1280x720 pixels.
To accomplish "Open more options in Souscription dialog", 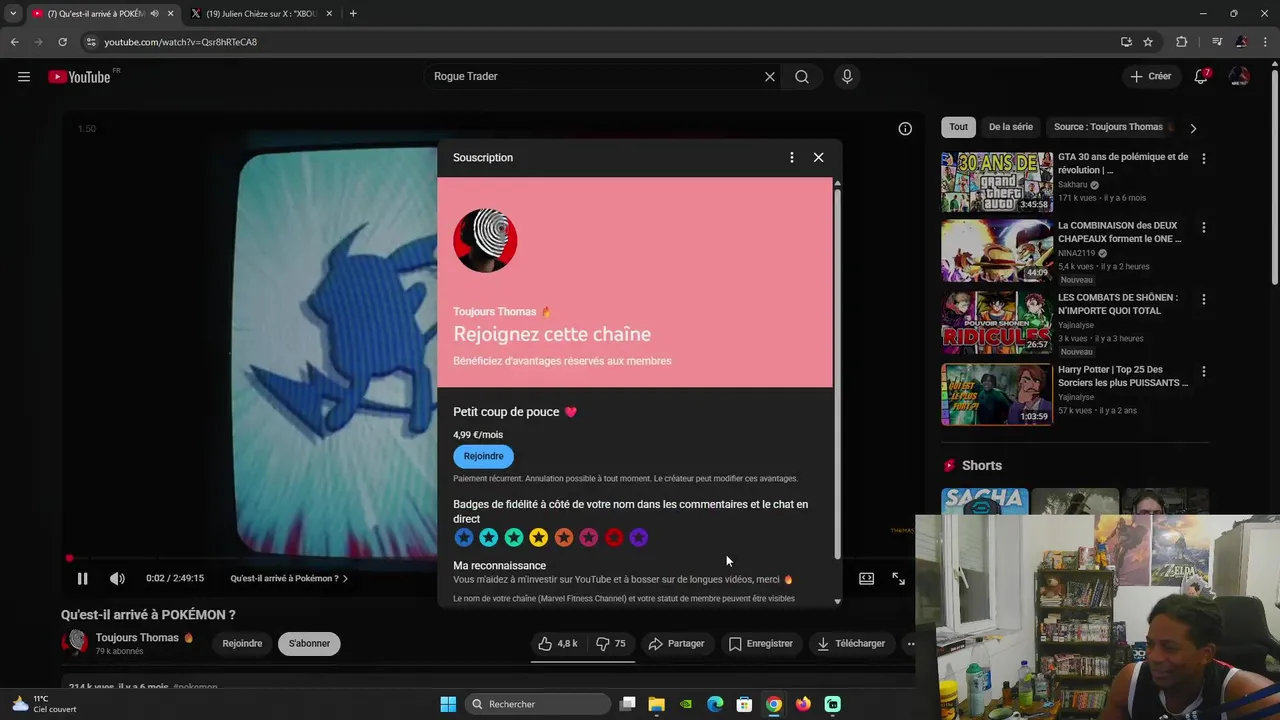I will pyautogui.click(x=792, y=157).
